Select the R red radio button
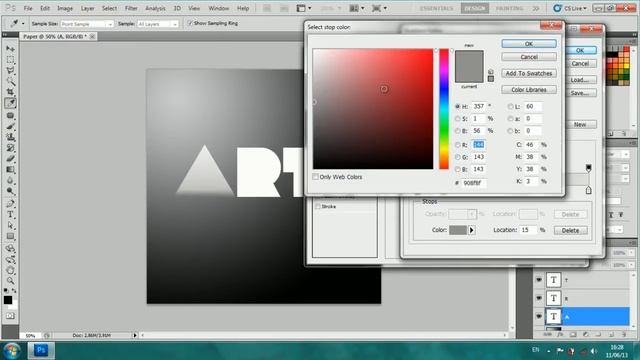The image size is (640, 360). click(458, 144)
